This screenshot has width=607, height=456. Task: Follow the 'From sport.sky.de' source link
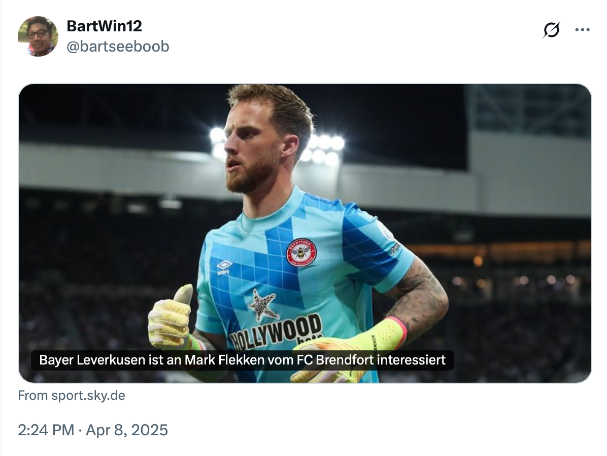click(x=72, y=396)
